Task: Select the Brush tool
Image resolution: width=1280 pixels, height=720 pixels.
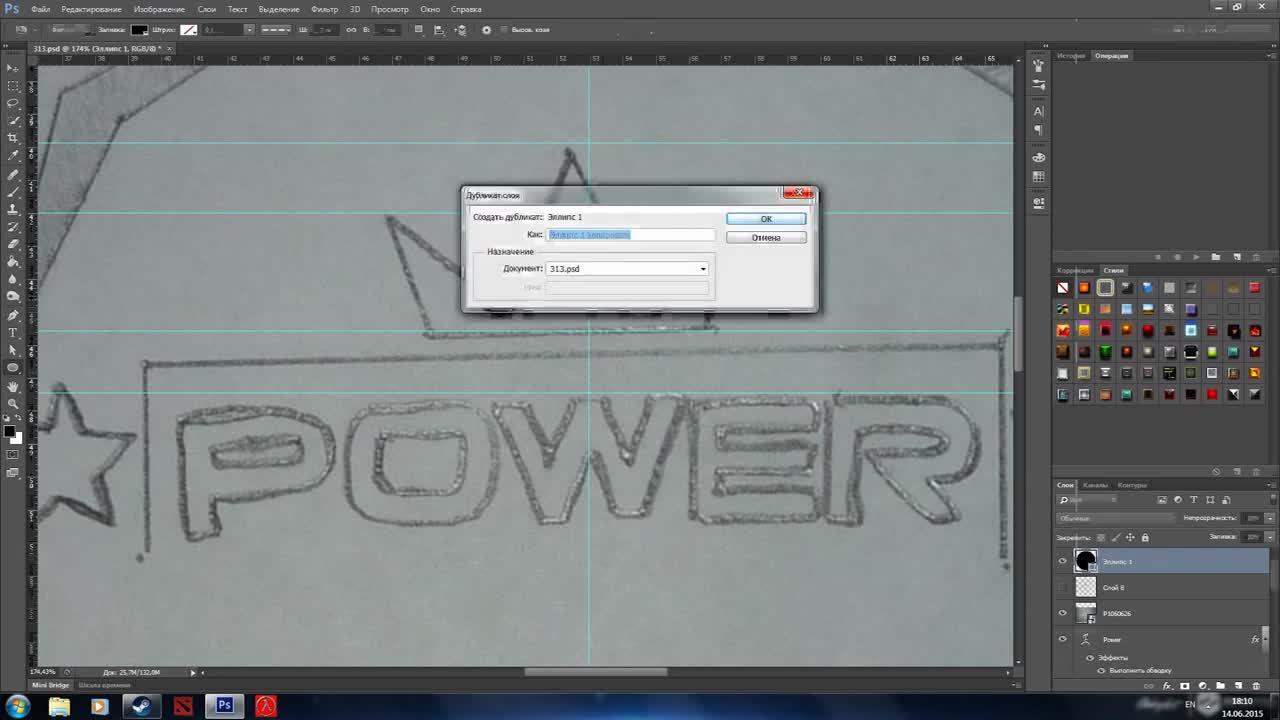Action: [x=13, y=190]
